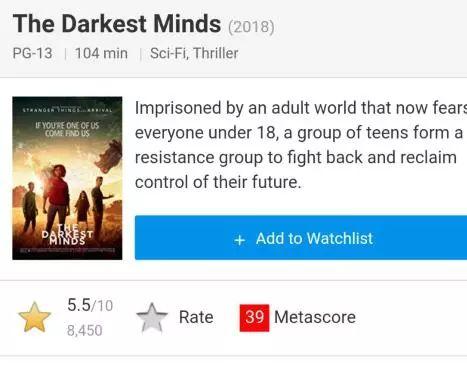Open the Metascore text link
The width and height of the screenshot is (467, 367).
(x=315, y=317)
